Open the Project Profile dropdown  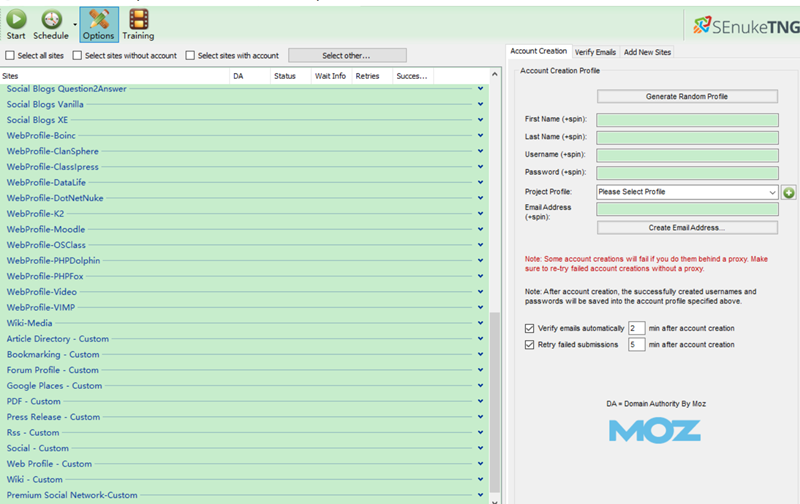pos(687,192)
